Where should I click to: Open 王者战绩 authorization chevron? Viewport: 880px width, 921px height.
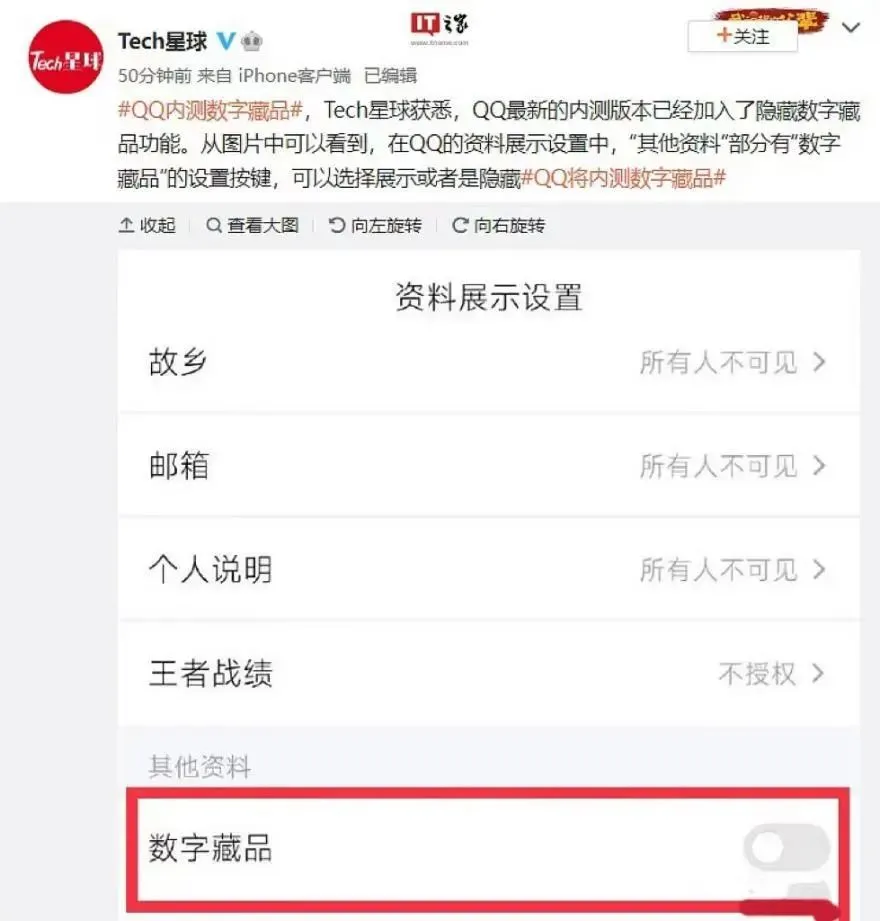click(x=818, y=673)
